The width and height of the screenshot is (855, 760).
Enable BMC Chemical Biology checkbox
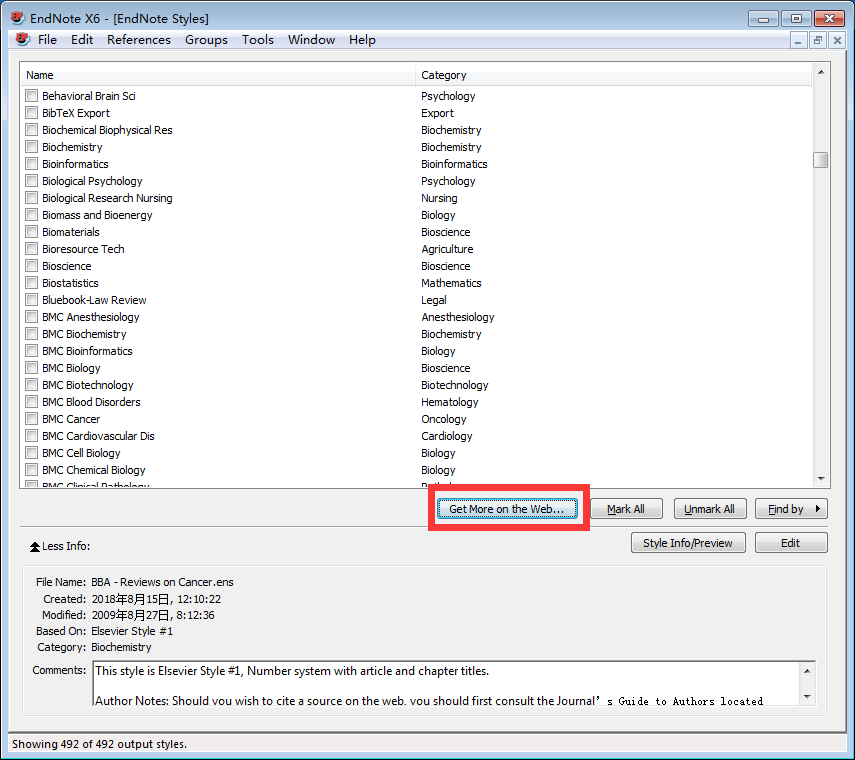click(32, 470)
